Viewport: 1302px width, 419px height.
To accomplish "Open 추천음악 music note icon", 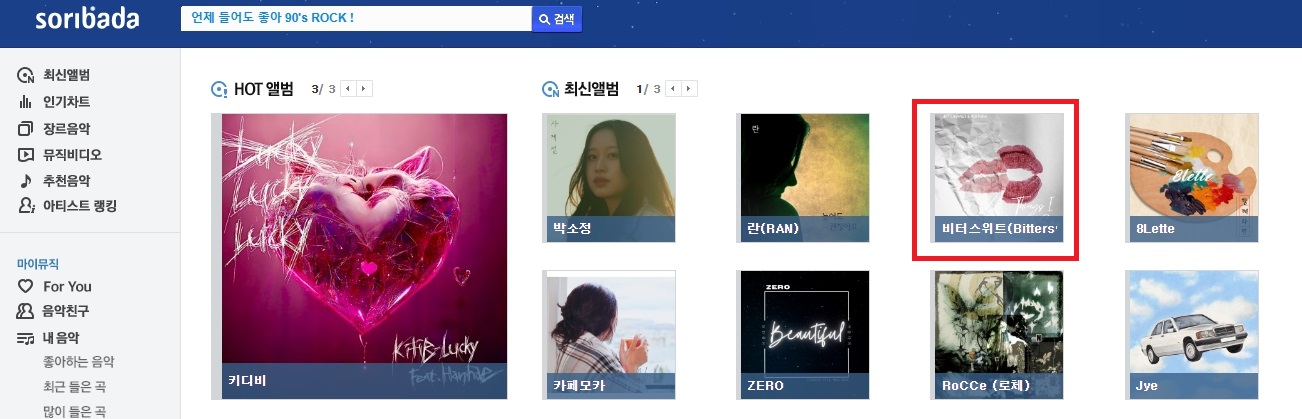I will (x=26, y=181).
